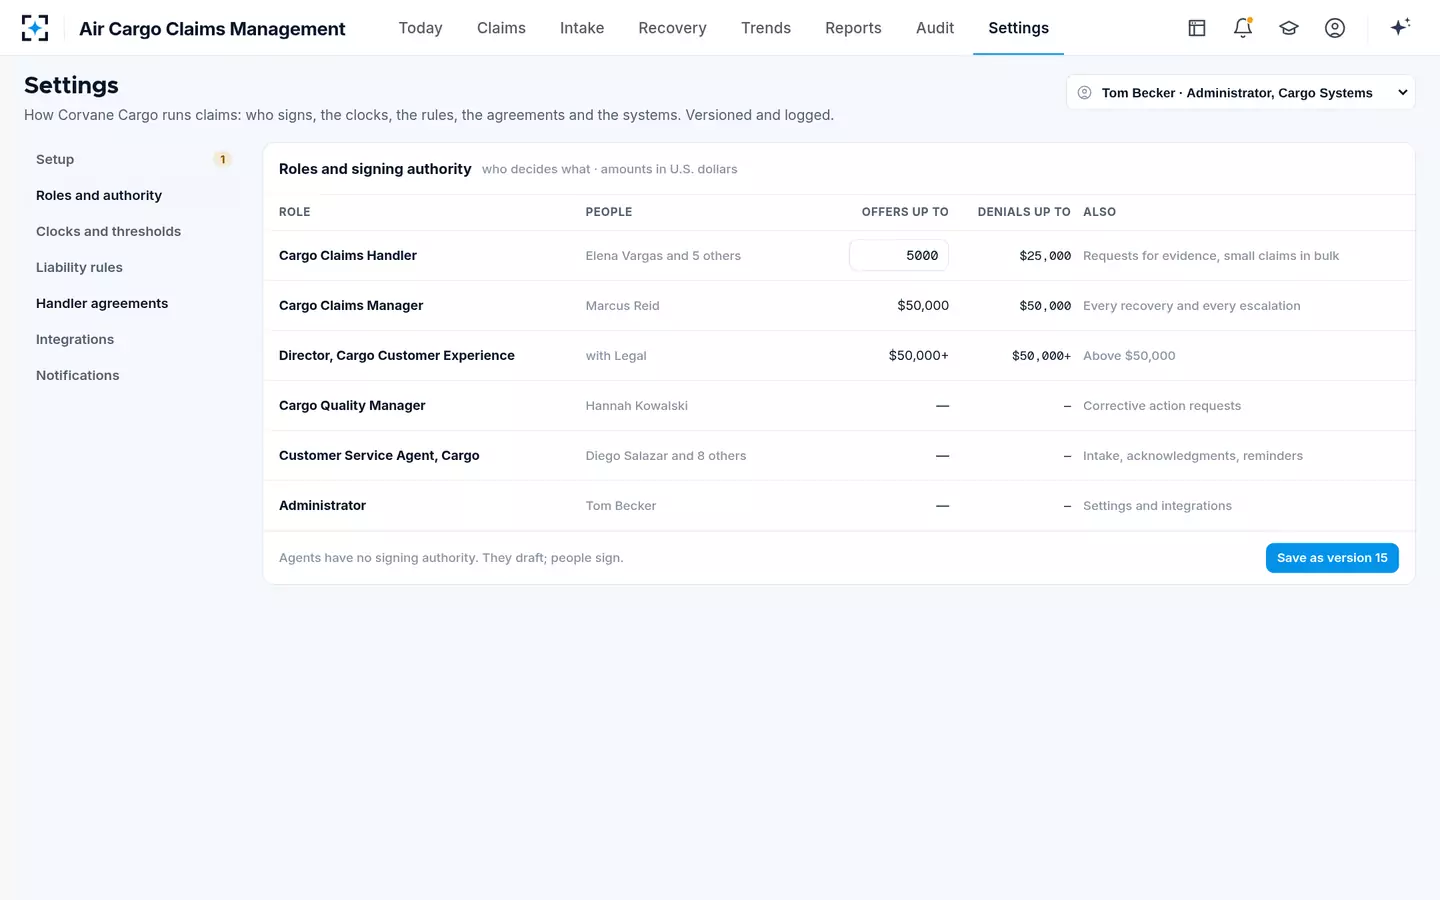Open the Intake tab
This screenshot has width=1440, height=900.
582,28
